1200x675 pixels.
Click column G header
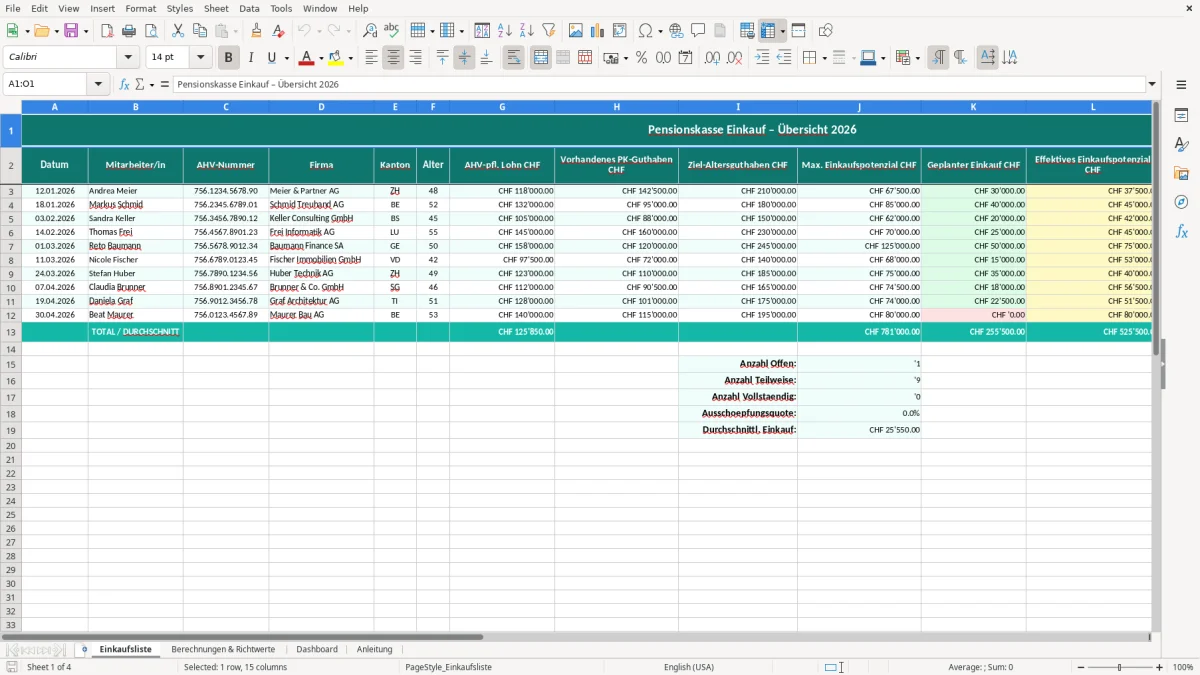pos(502,106)
